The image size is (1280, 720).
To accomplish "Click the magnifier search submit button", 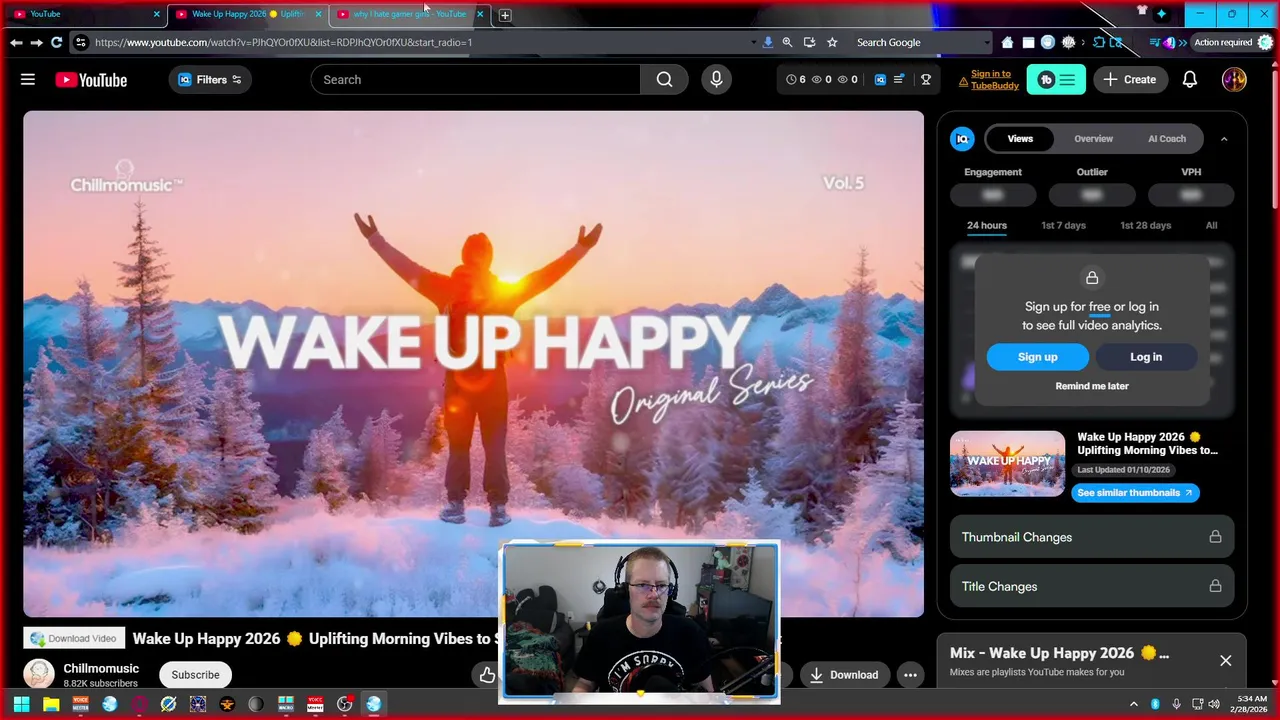I will click(x=665, y=80).
